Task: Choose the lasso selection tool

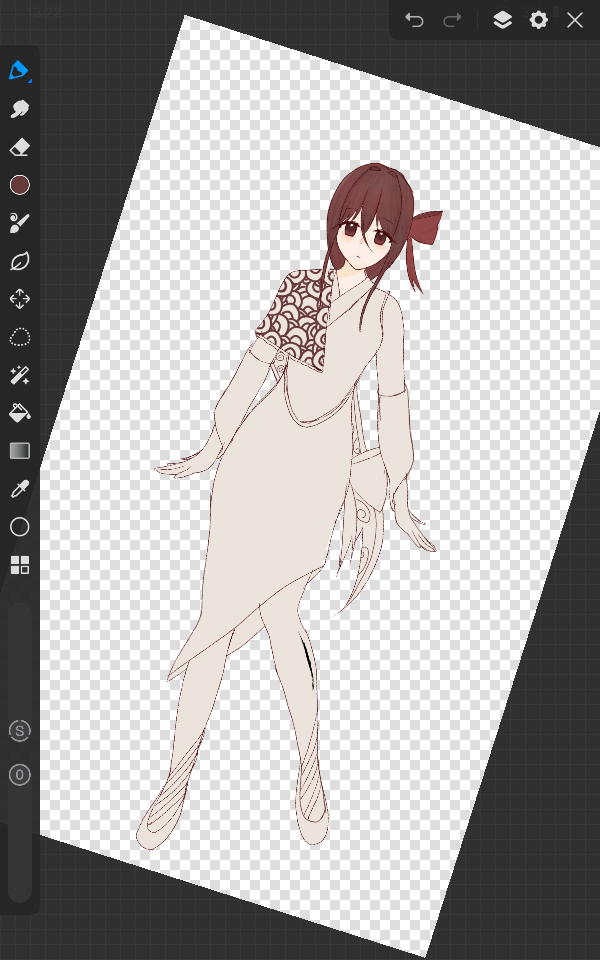Action: pos(19,337)
